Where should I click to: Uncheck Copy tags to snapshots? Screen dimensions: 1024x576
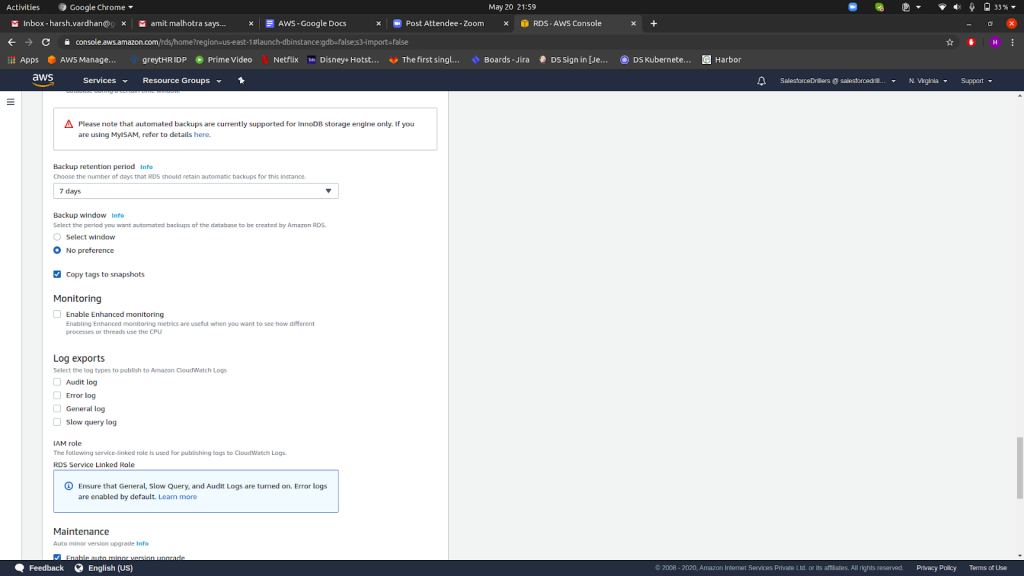point(57,274)
